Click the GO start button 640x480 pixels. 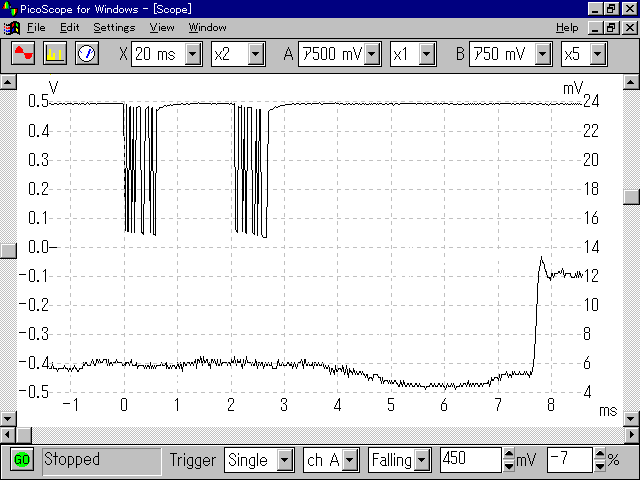click(21, 460)
